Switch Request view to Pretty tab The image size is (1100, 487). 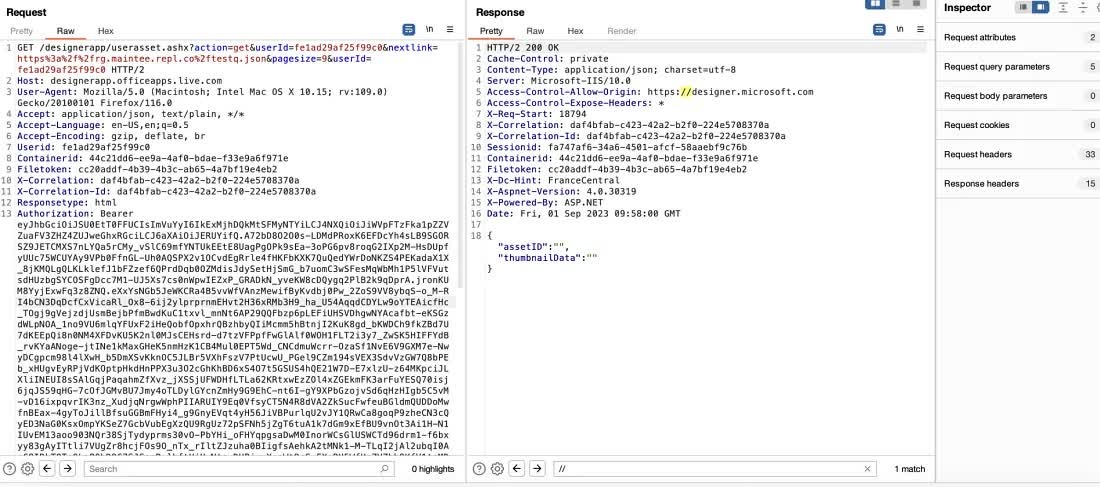click(x=21, y=31)
